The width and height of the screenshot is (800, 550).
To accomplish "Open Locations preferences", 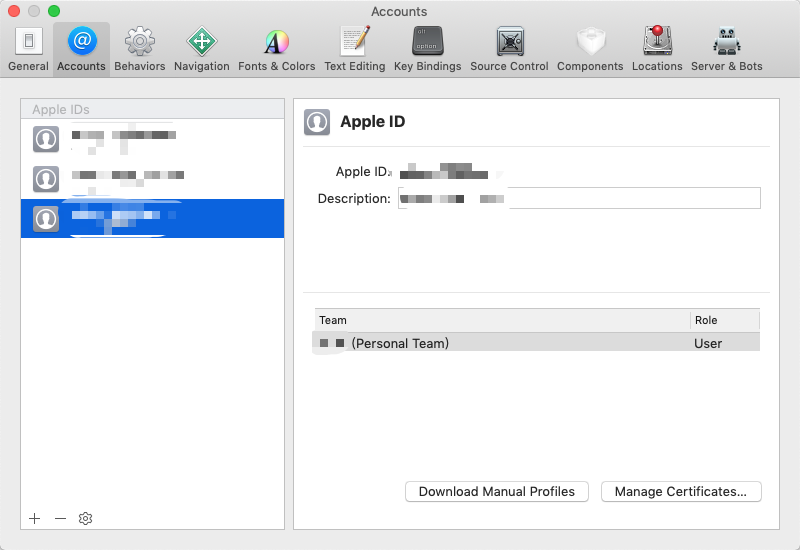I will click(657, 49).
